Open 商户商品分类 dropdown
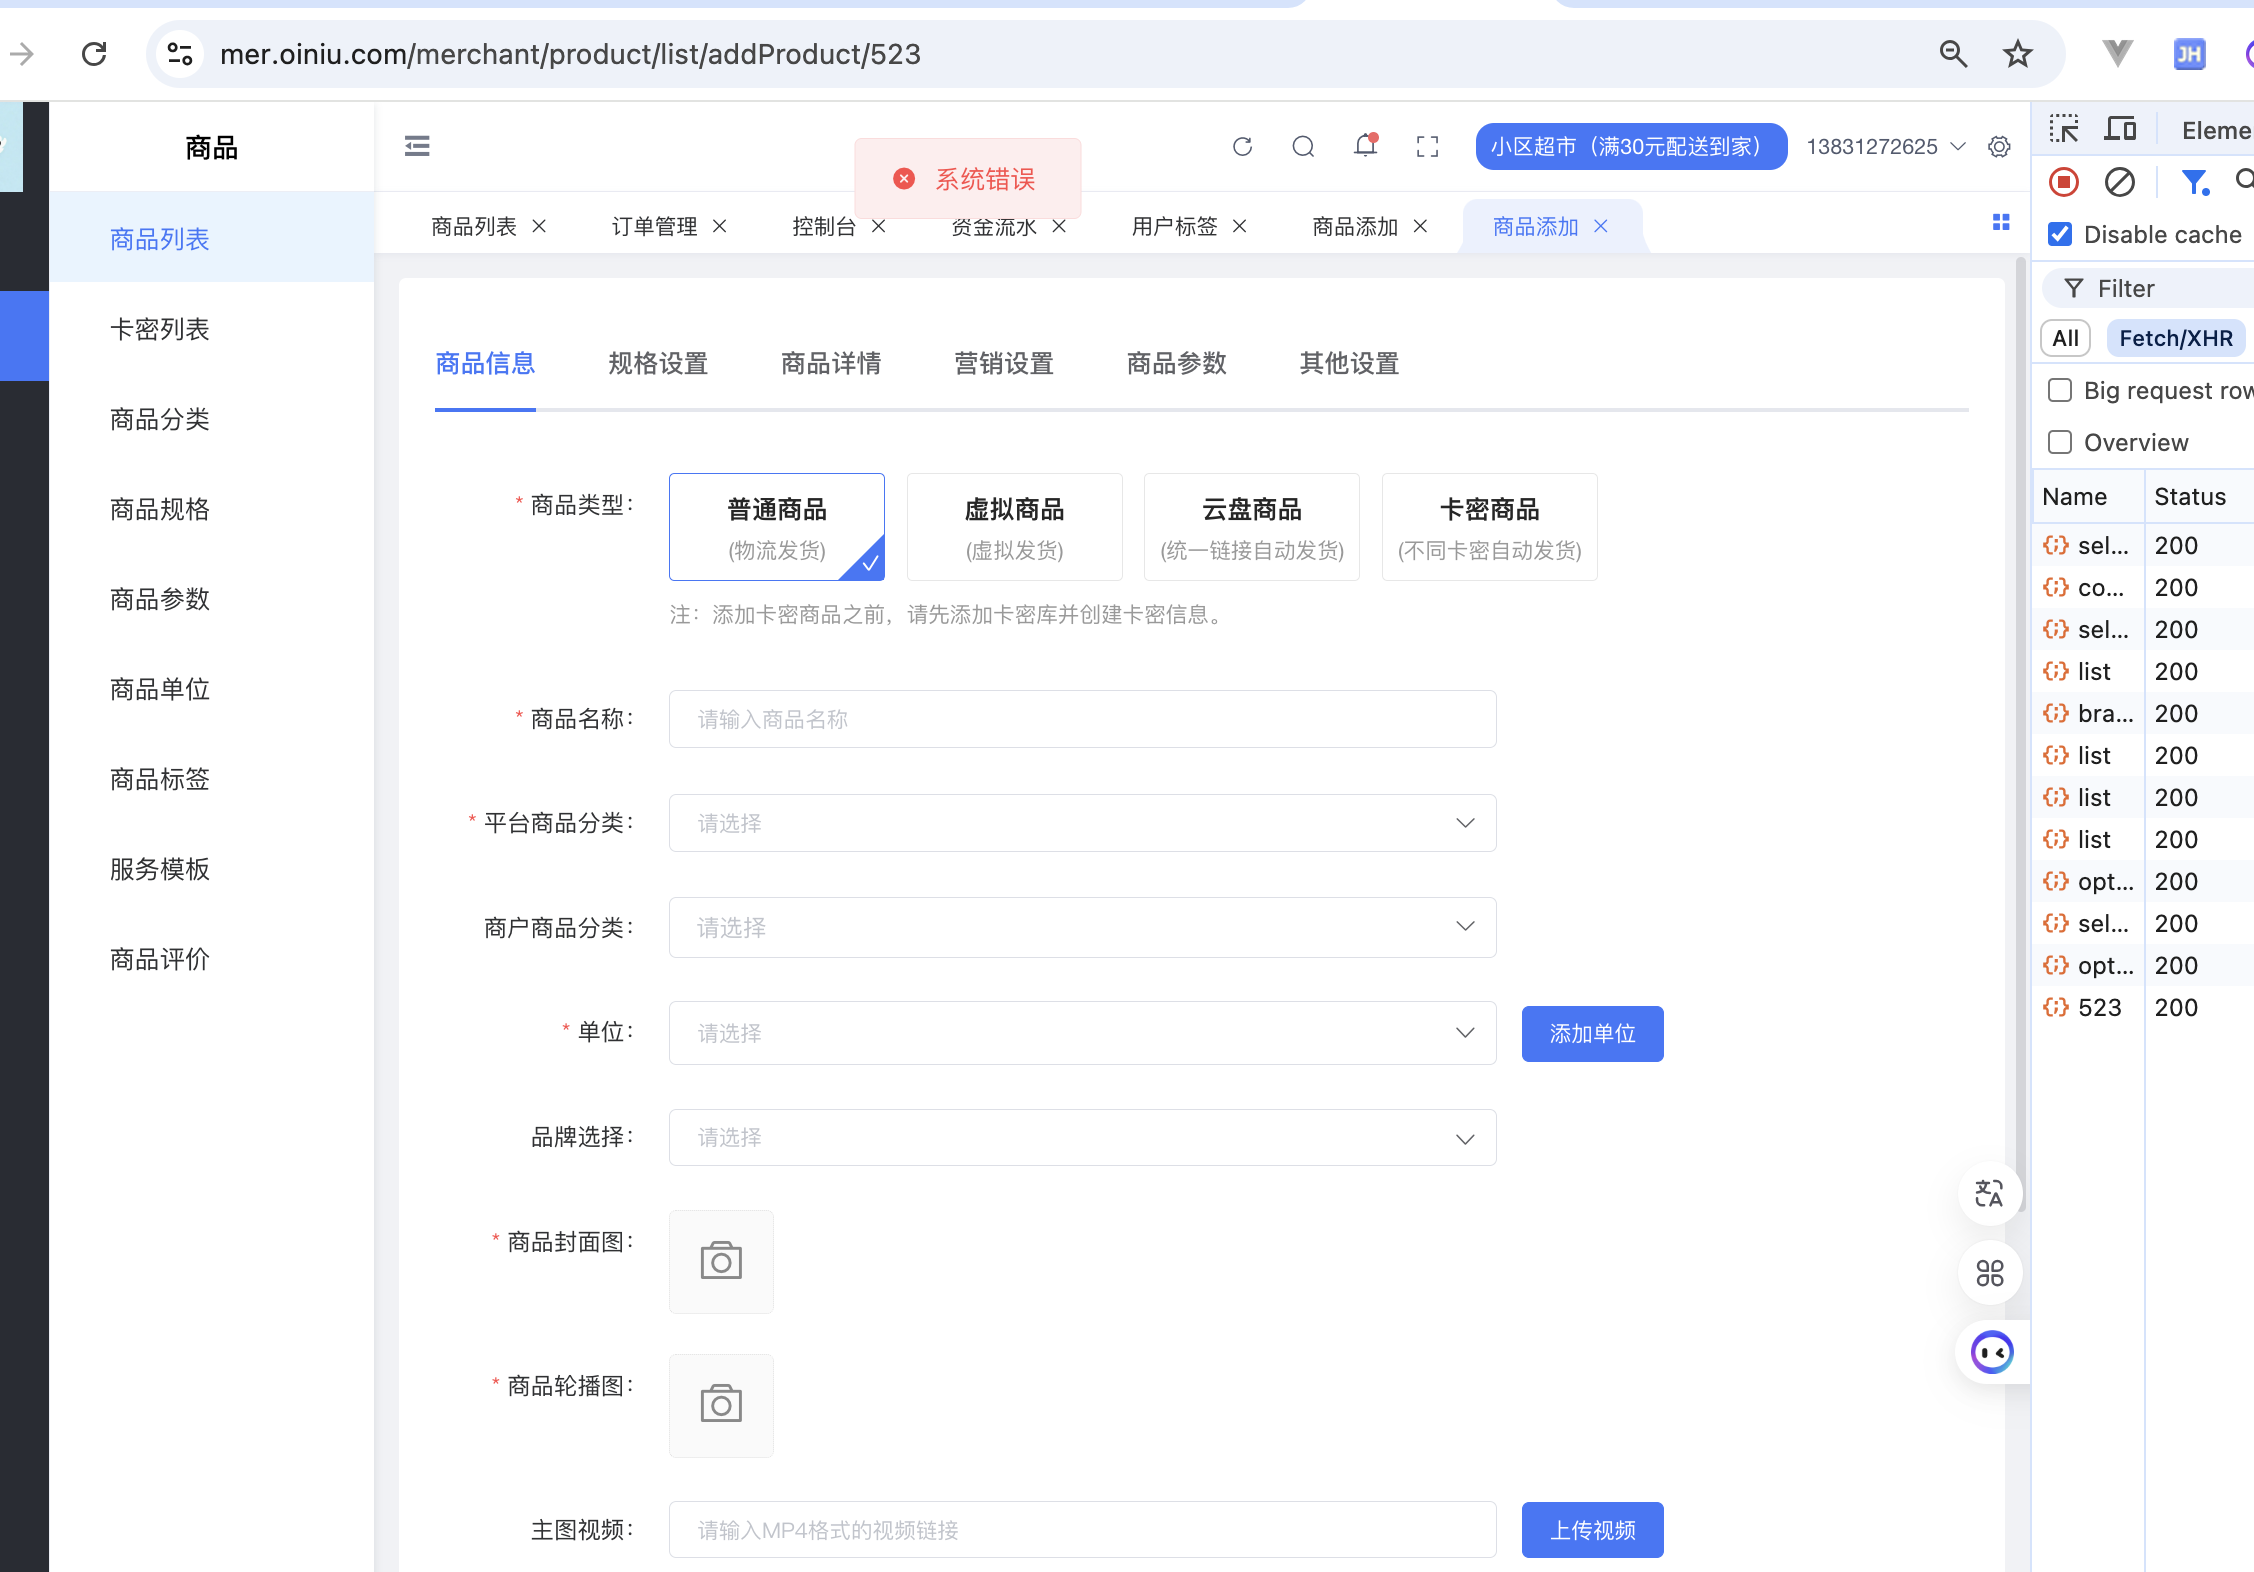This screenshot has width=2254, height=1572. click(x=1082, y=927)
